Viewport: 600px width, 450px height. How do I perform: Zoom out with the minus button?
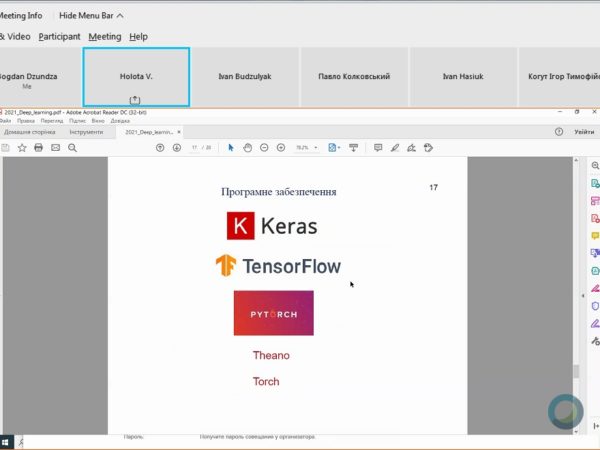click(265, 147)
